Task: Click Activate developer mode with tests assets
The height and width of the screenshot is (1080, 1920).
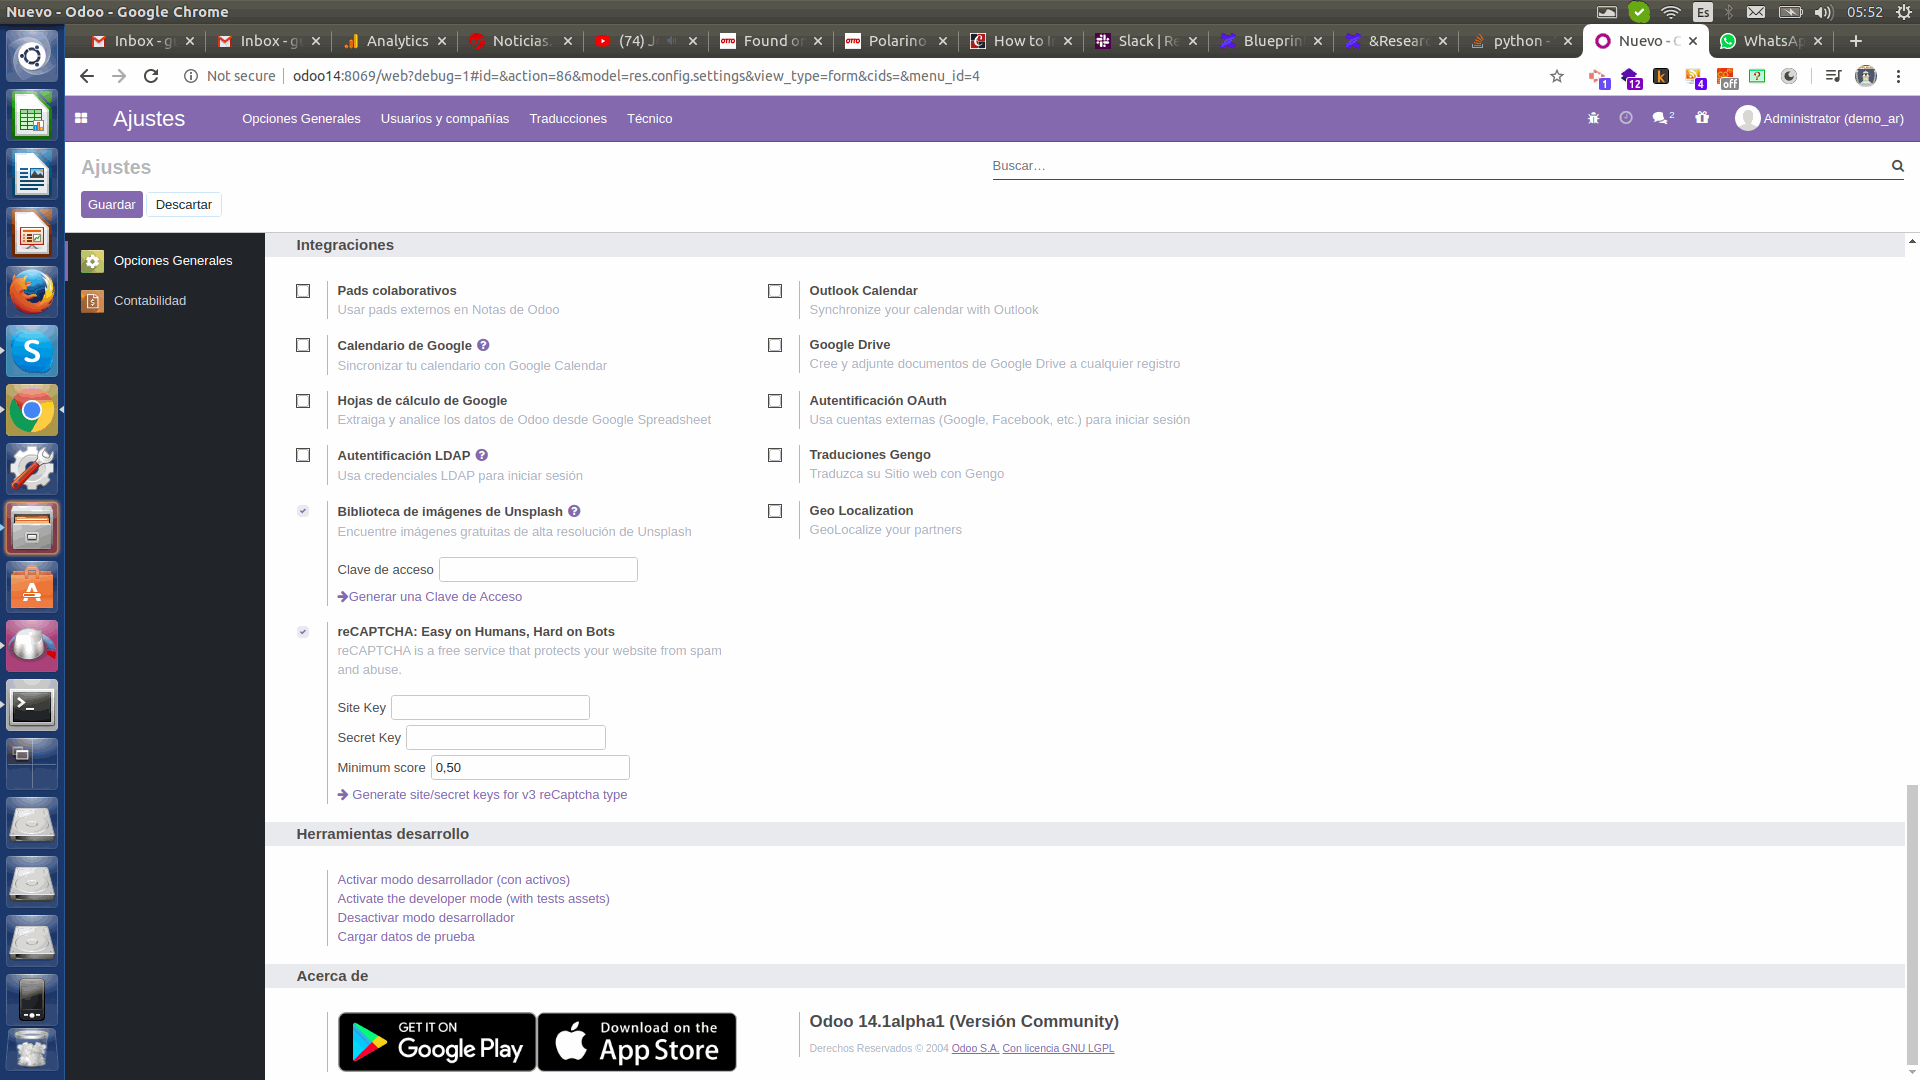Action: coord(474,899)
